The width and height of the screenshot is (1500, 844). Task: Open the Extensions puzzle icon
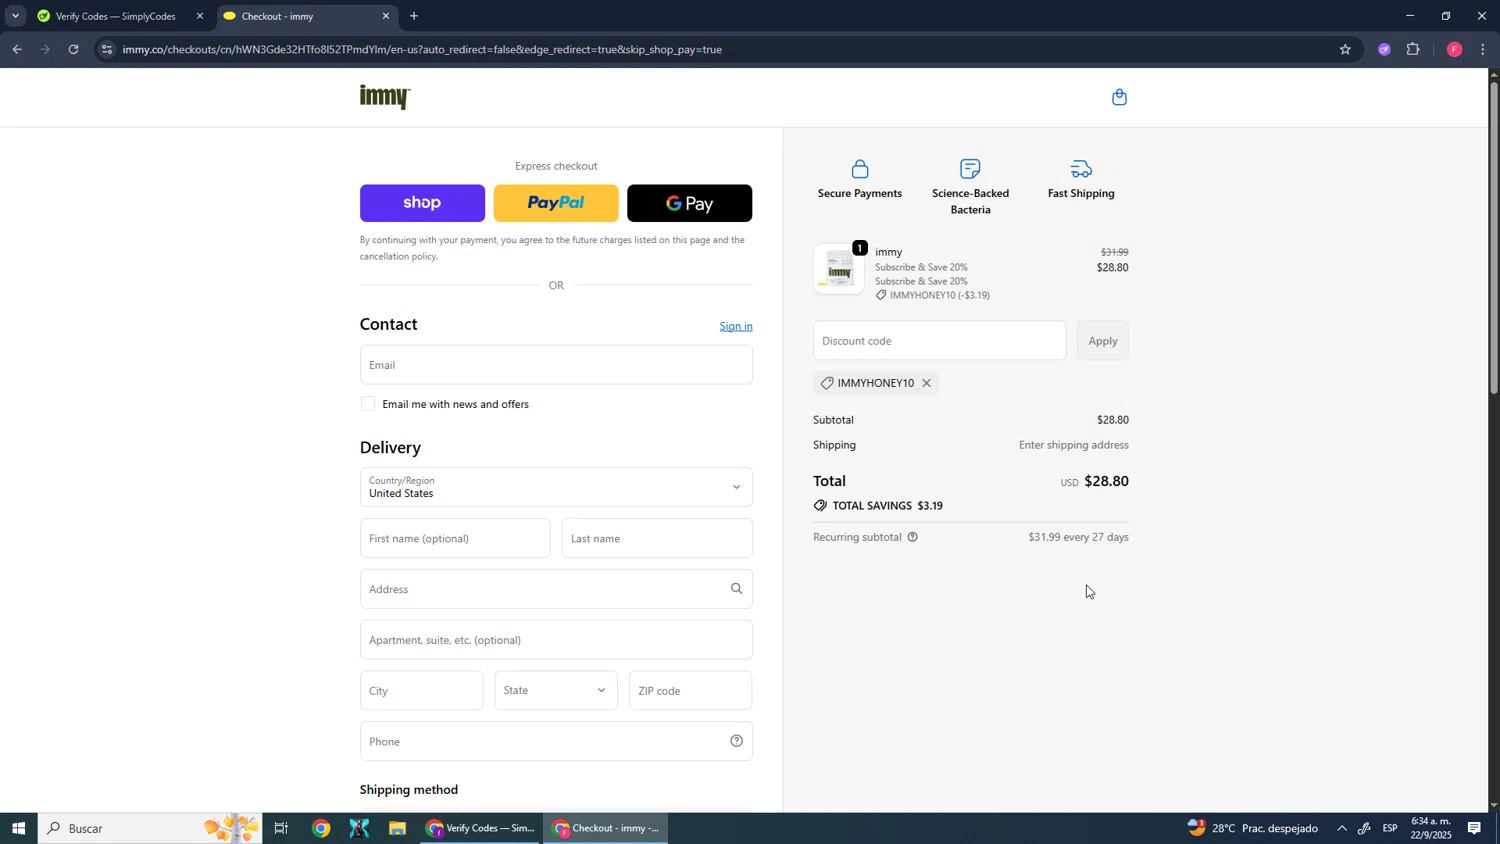point(1413,49)
